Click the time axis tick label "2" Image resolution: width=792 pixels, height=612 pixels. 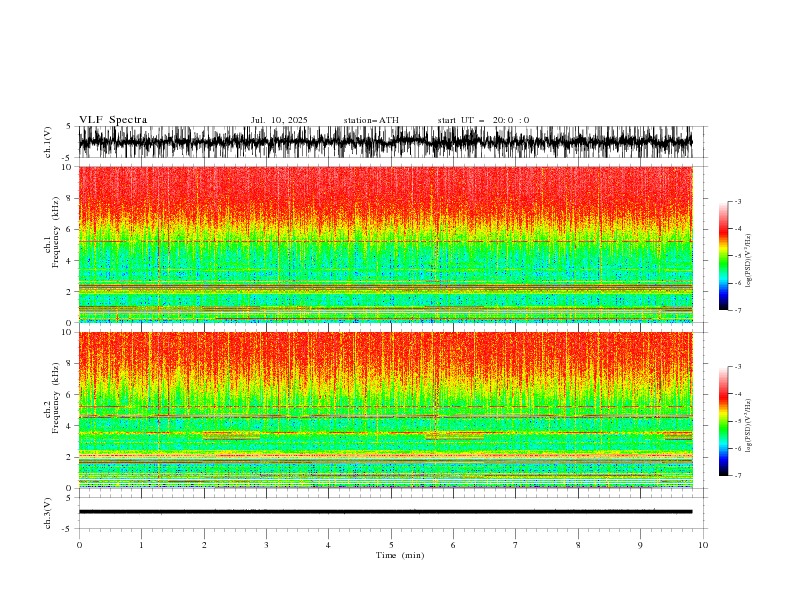coord(204,545)
